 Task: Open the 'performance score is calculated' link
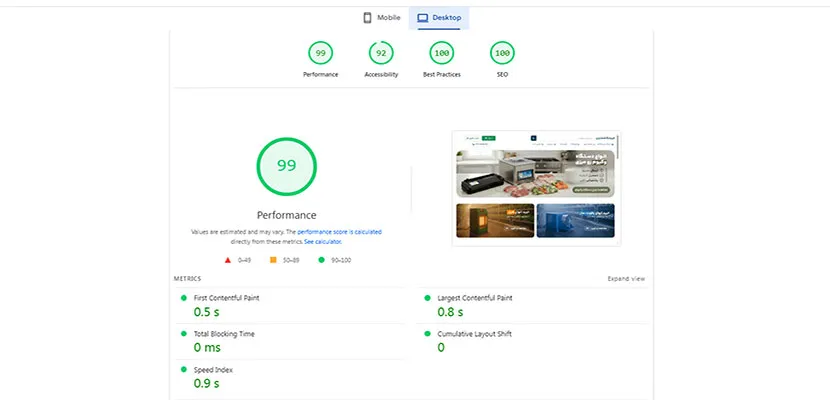tap(339, 232)
